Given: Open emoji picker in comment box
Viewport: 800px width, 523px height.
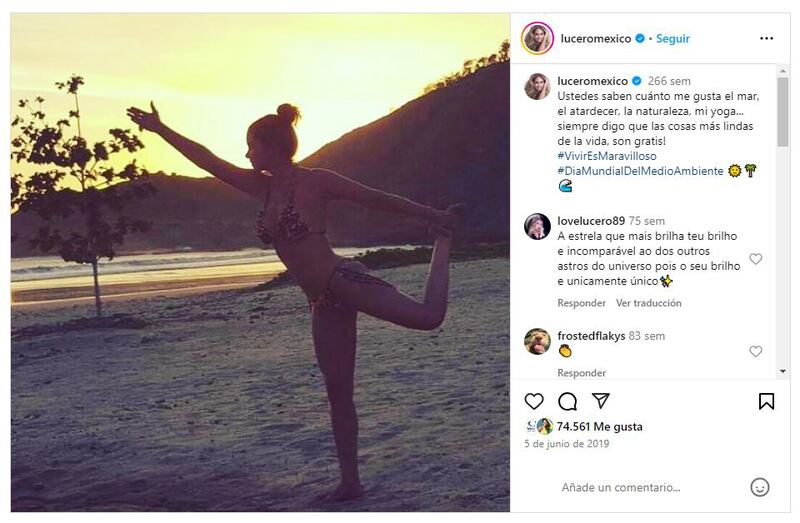Looking at the screenshot, I should pyautogui.click(x=760, y=487).
